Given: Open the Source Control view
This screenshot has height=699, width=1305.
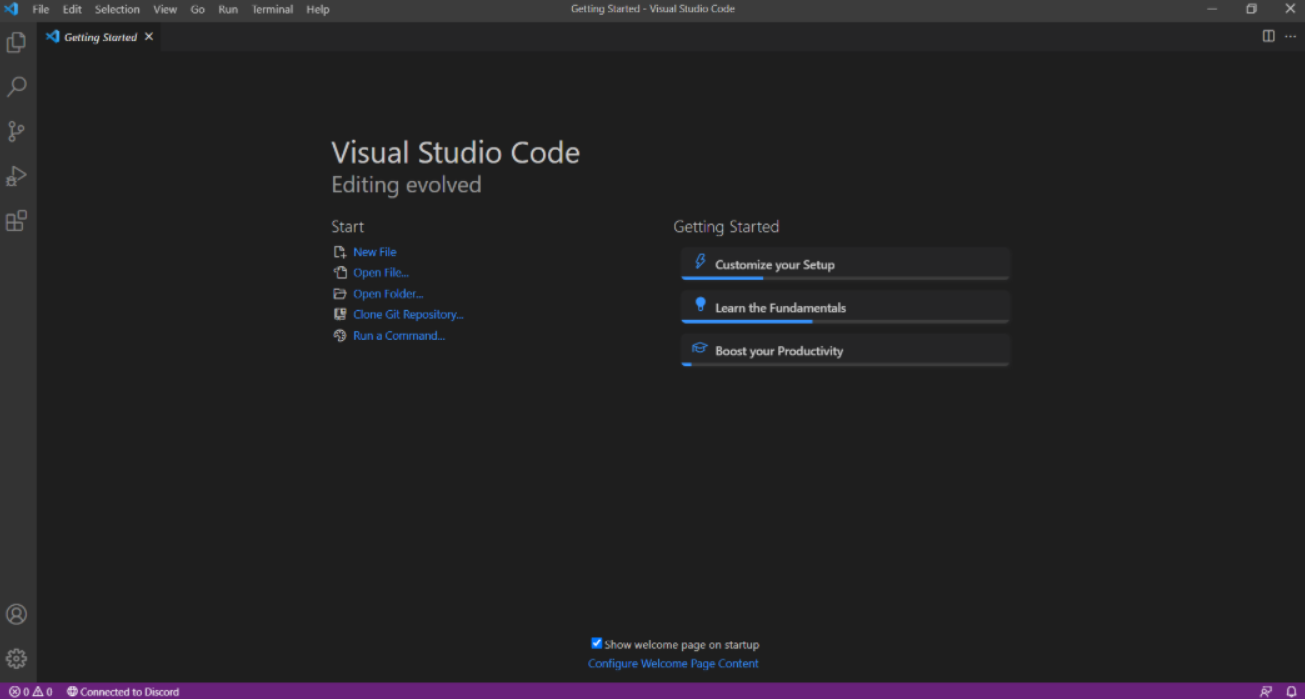Looking at the screenshot, I should coord(16,131).
